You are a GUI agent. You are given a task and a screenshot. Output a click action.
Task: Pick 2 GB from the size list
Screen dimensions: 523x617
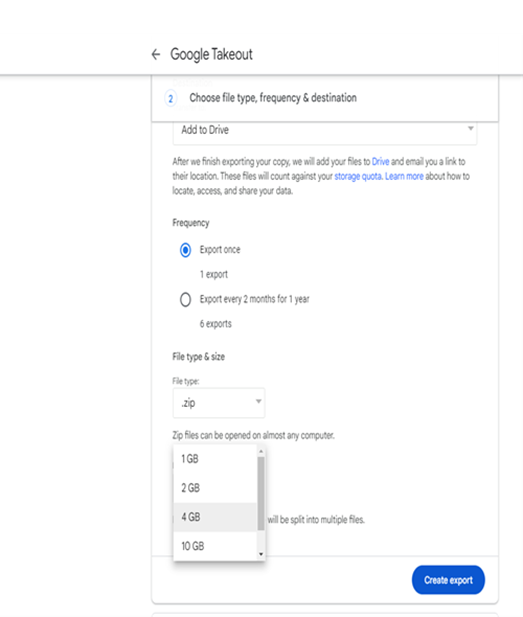[215, 488]
